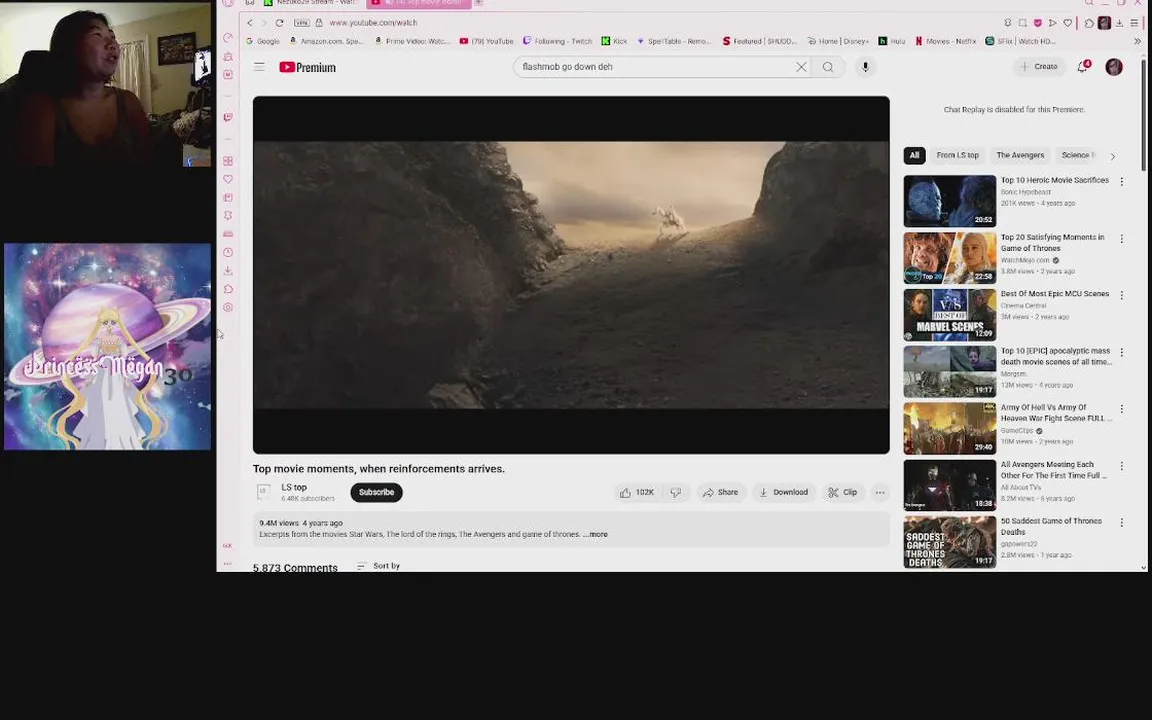Open options for Top 10 Heroic Movie Sacrifices

[1121, 181]
